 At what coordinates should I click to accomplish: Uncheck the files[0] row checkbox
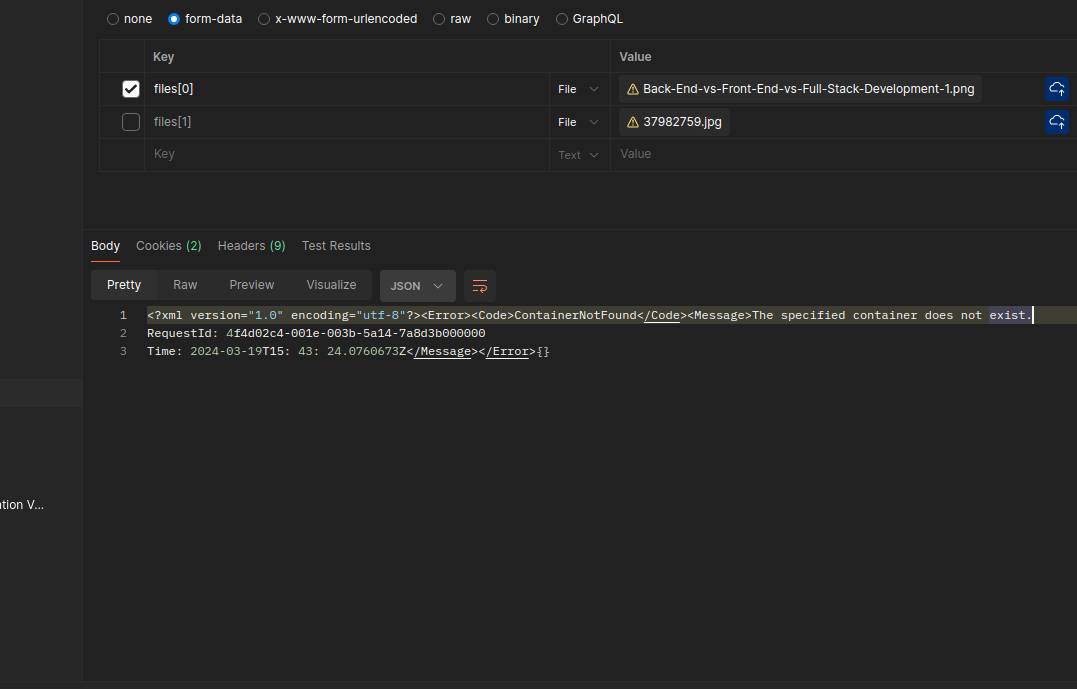click(x=131, y=89)
